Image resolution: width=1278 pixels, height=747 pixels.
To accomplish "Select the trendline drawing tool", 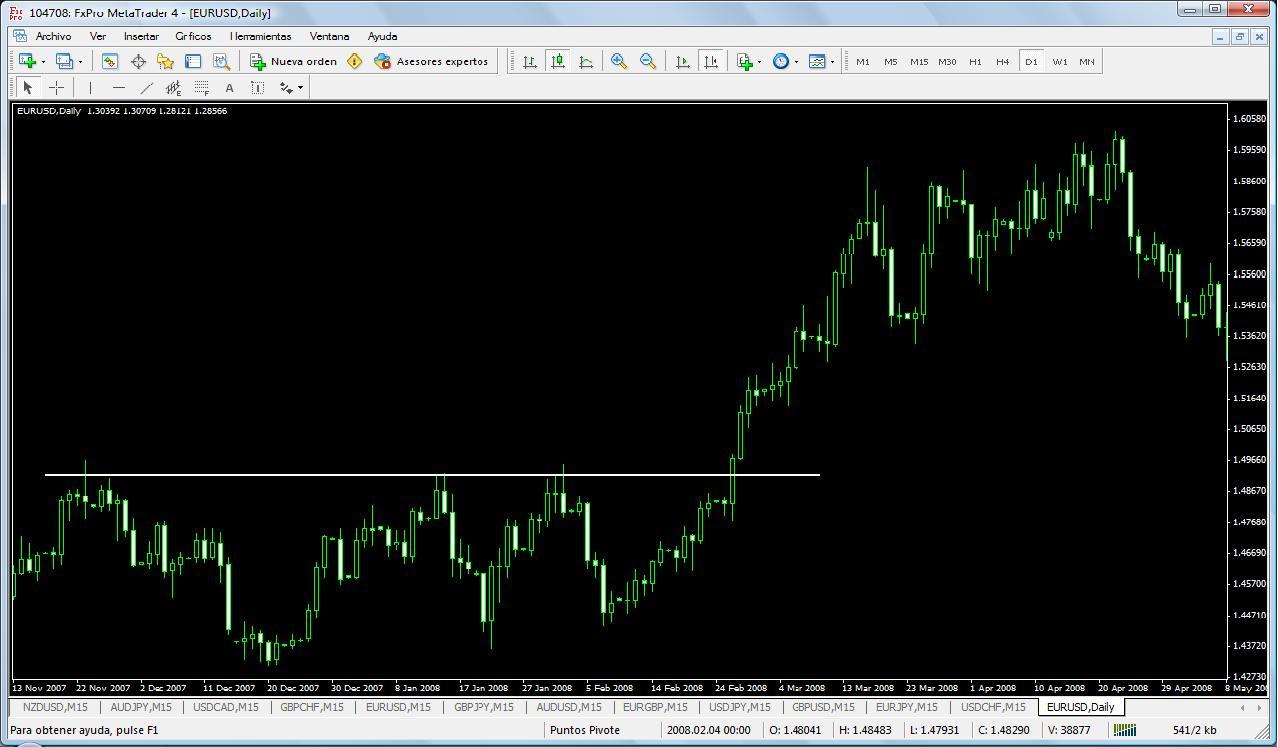I will (x=146, y=87).
